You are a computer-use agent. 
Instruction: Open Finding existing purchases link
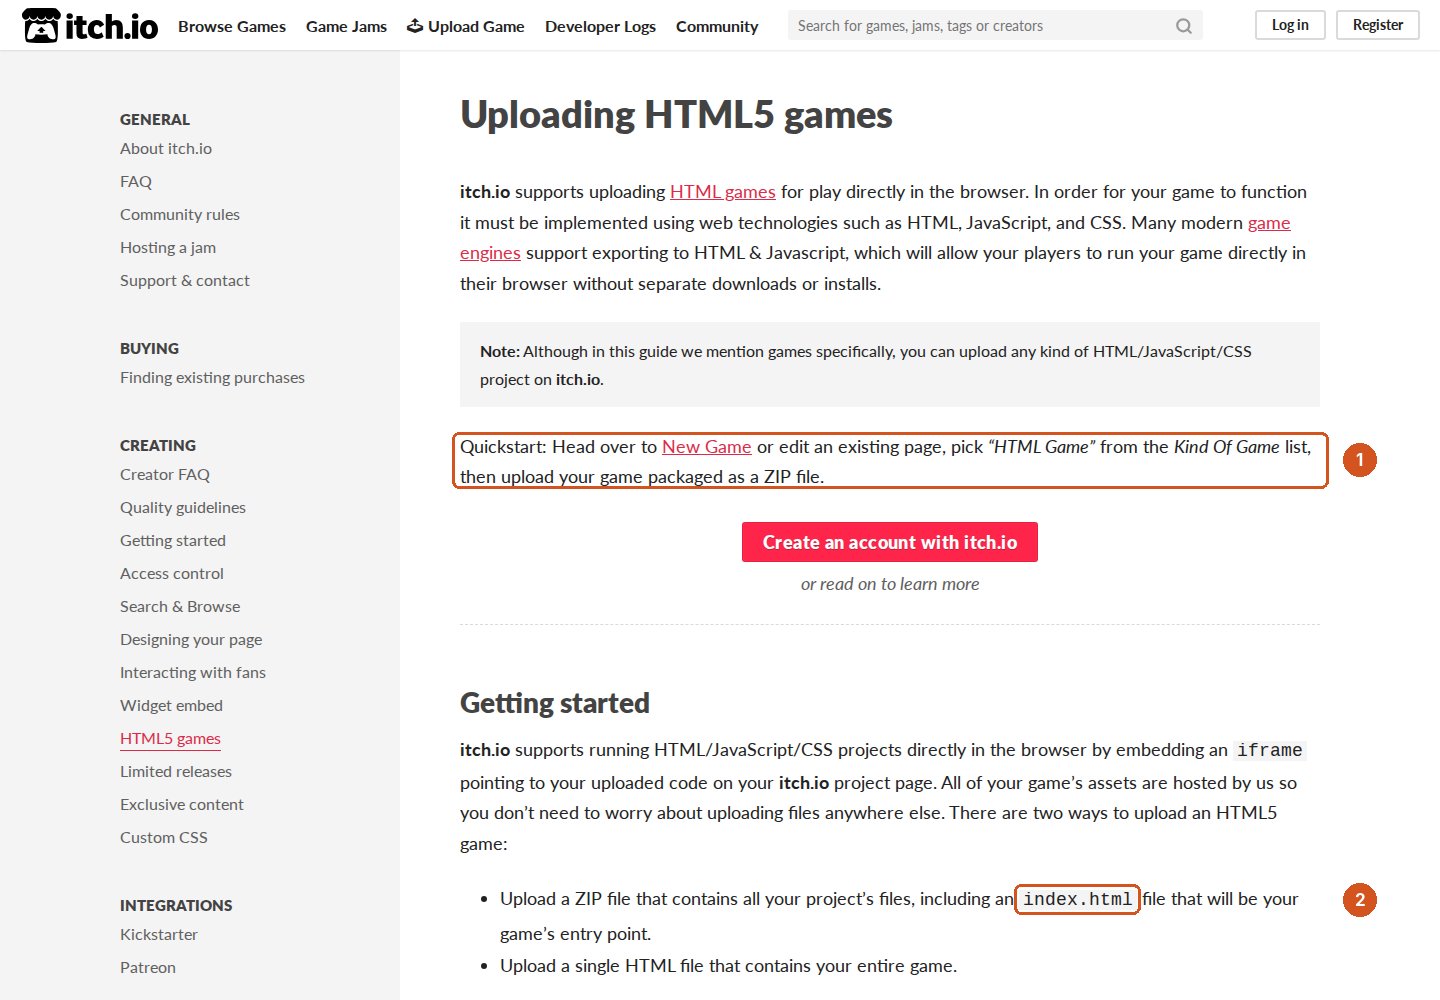coord(212,377)
